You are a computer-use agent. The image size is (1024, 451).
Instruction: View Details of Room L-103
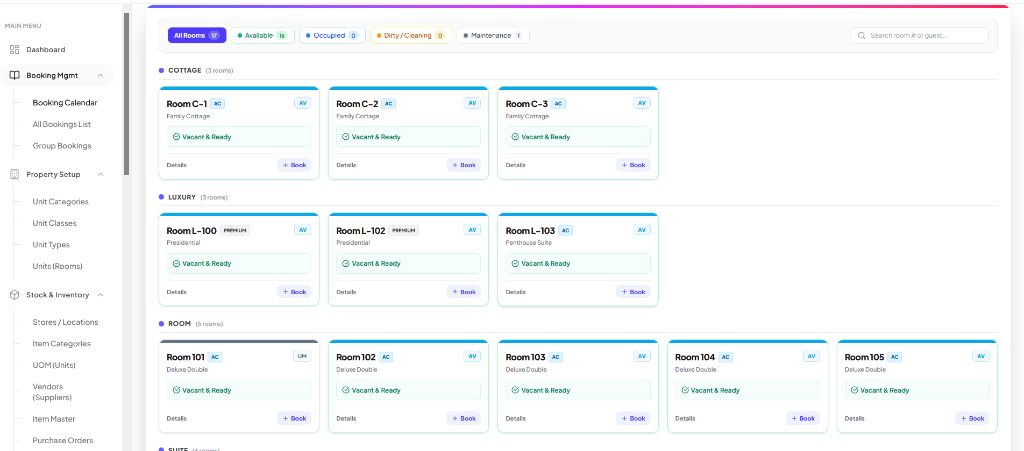515,292
